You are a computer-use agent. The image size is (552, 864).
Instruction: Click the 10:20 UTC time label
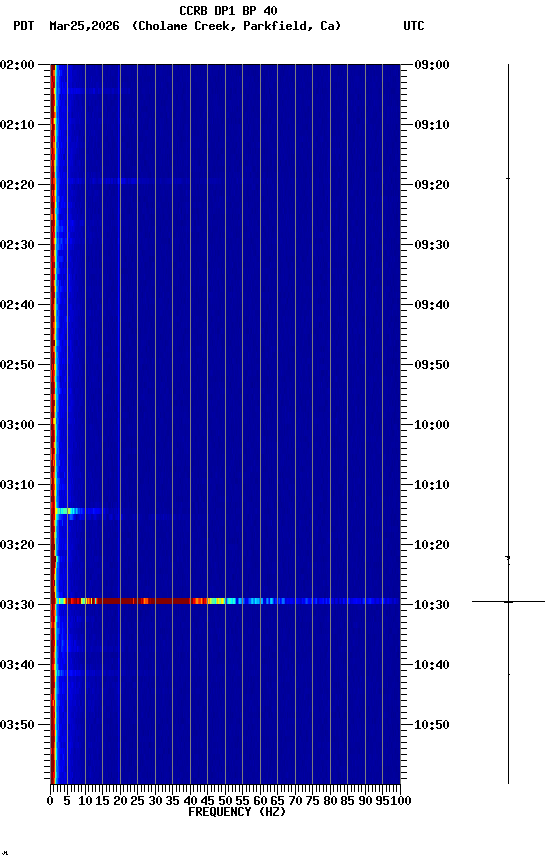(432, 545)
